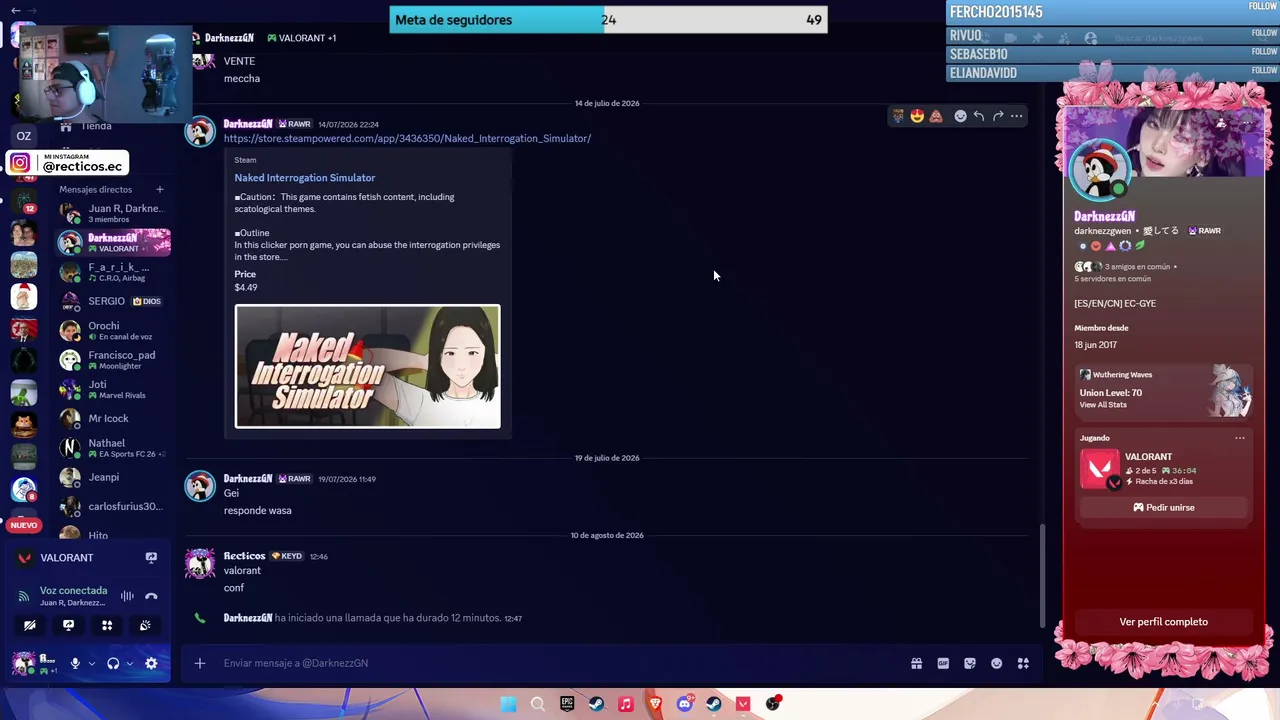1280x720 pixels.
Task: Toggle the camera on in voice panel
Action: tap(30, 625)
